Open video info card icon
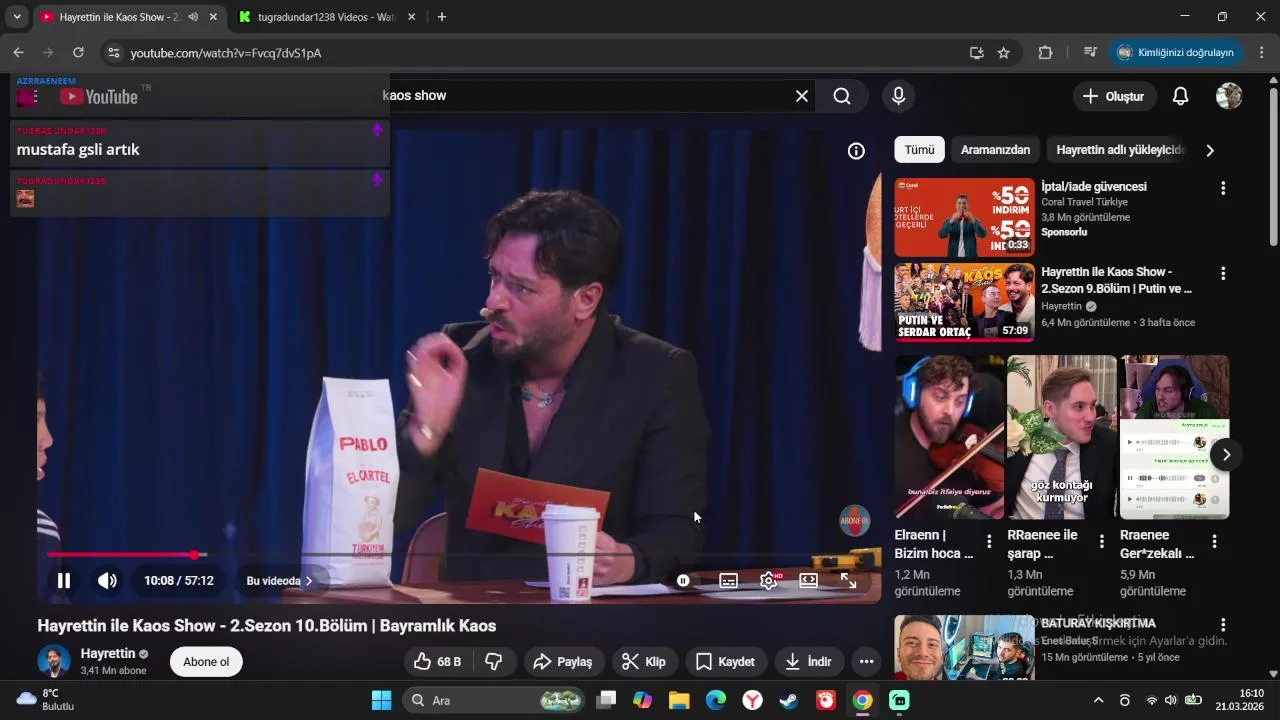 click(856, 151)
